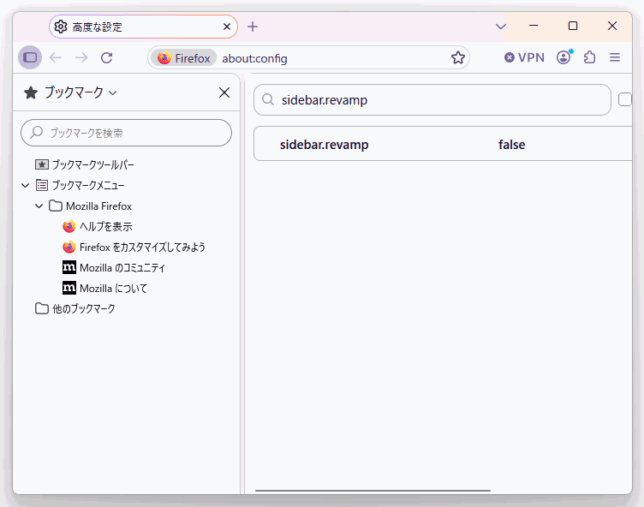Click the horizontal scrollbar at bottom

tap(373, 490)
